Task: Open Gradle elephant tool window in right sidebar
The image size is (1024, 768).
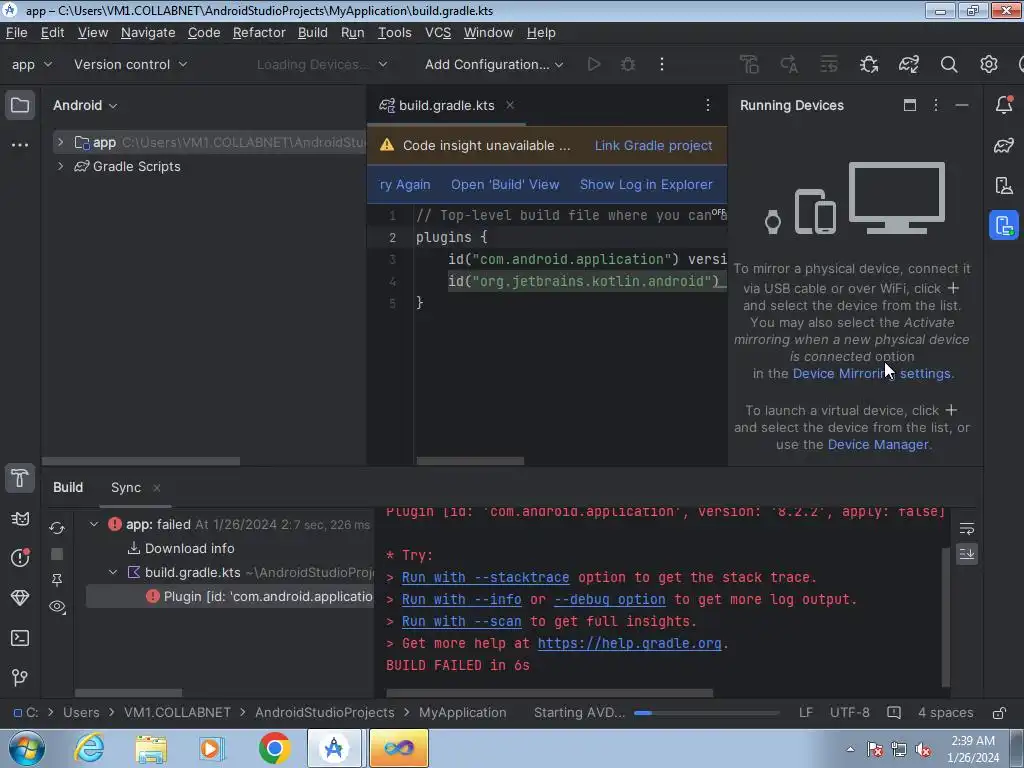Action: tap(1004, 145)
